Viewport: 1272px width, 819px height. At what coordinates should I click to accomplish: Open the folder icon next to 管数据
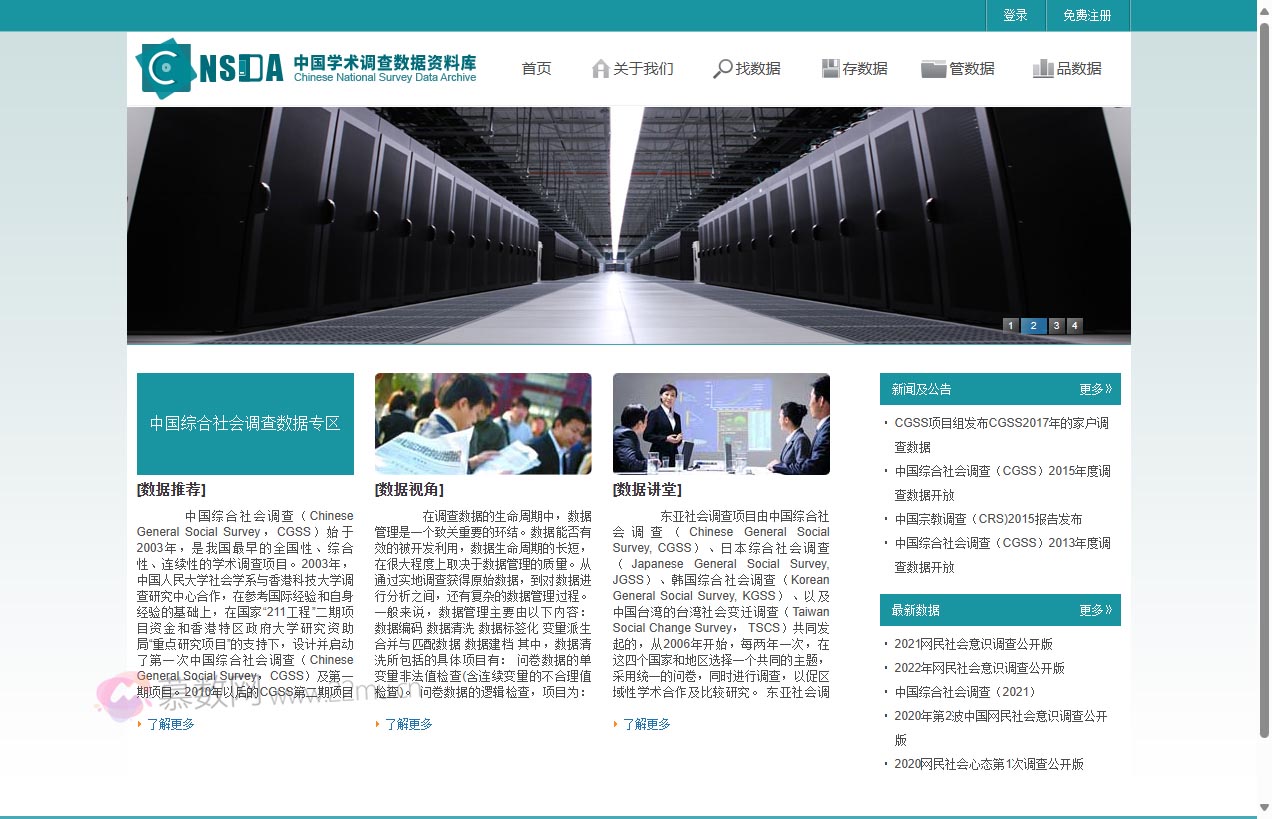[x=933, y=67]
